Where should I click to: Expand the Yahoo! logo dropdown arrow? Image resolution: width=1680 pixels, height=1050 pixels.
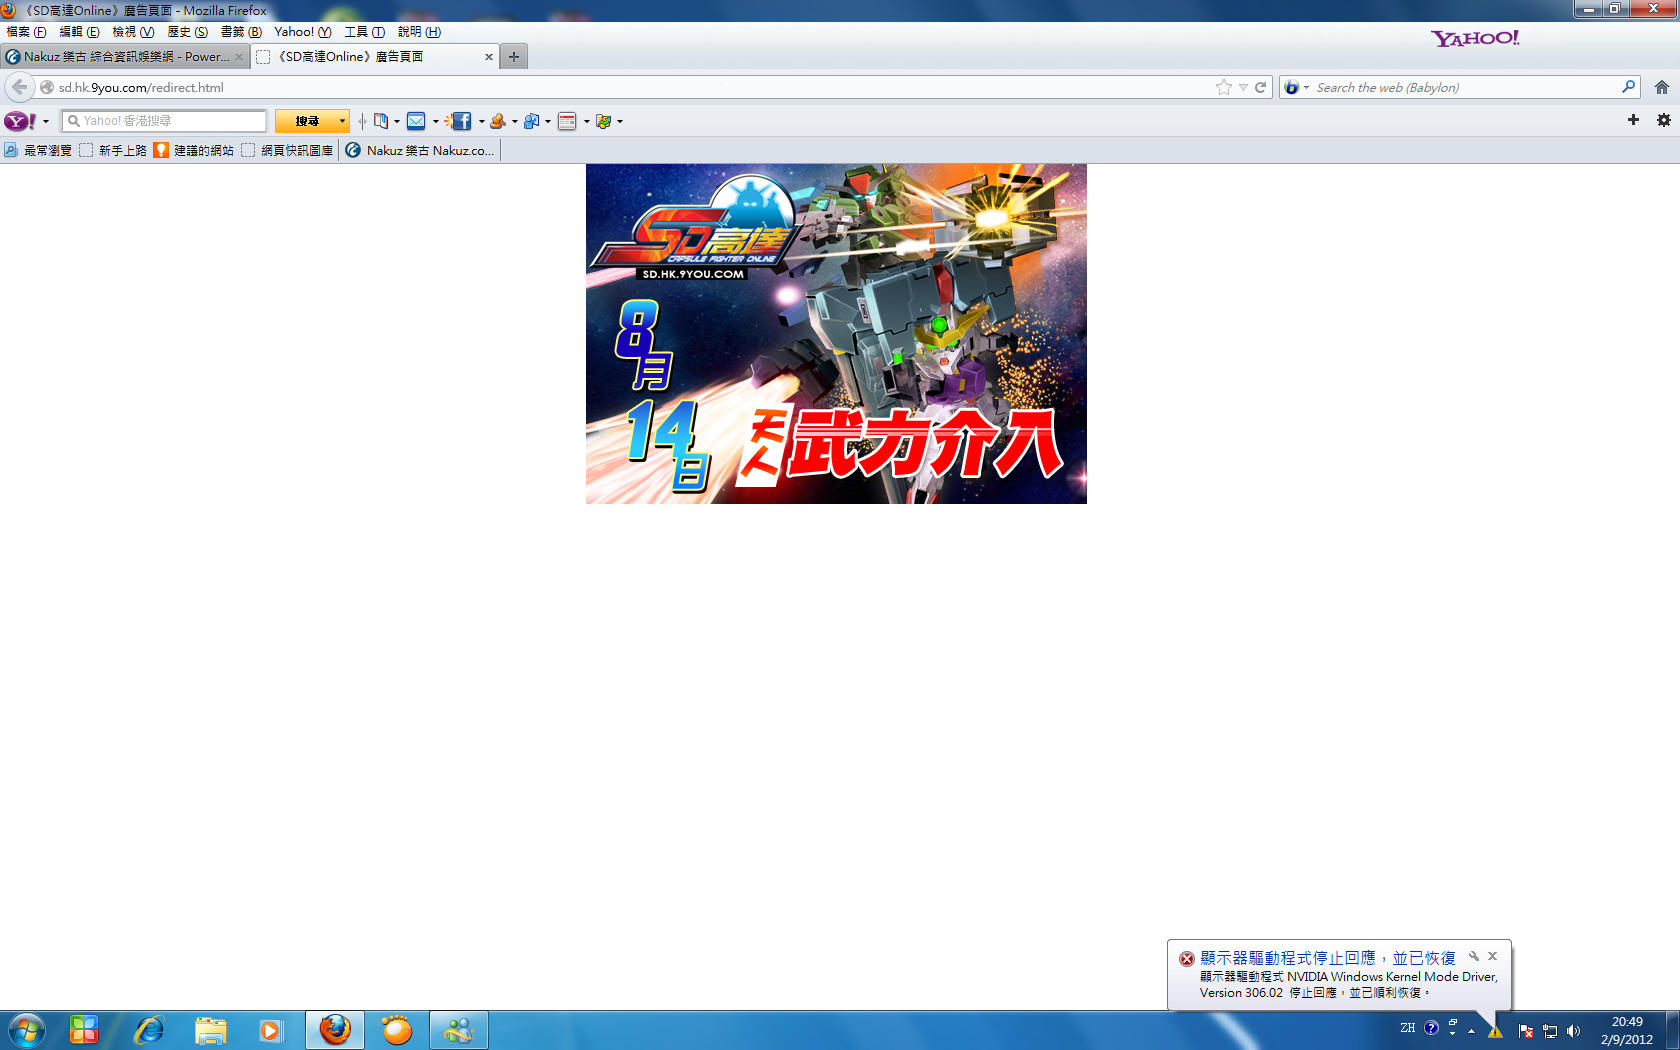(45, 122)
